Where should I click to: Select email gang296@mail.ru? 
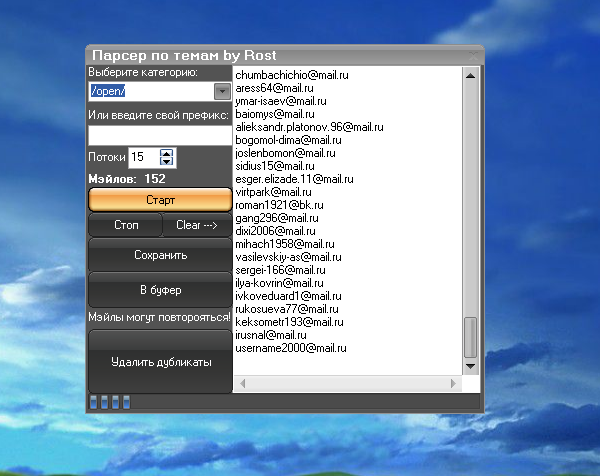point(277,218)
